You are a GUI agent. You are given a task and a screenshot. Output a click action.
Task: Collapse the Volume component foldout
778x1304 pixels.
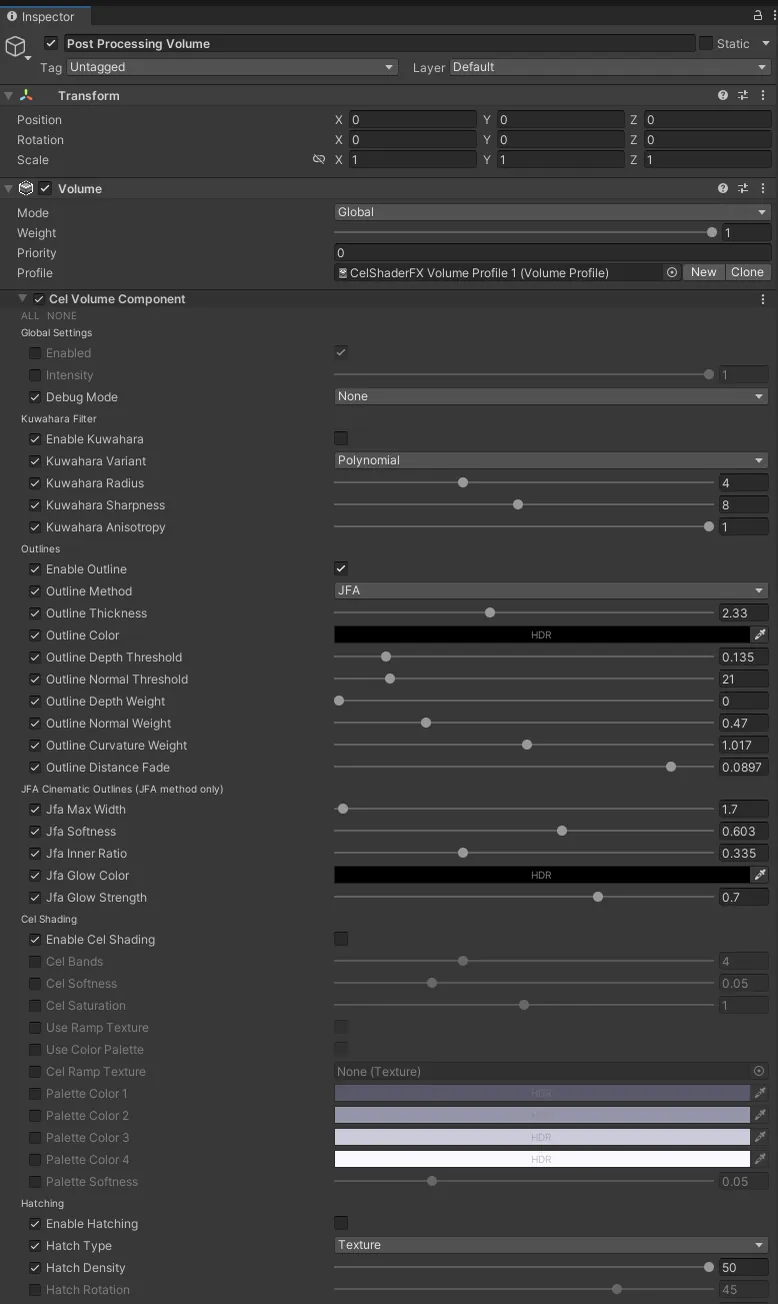(9, 189)
